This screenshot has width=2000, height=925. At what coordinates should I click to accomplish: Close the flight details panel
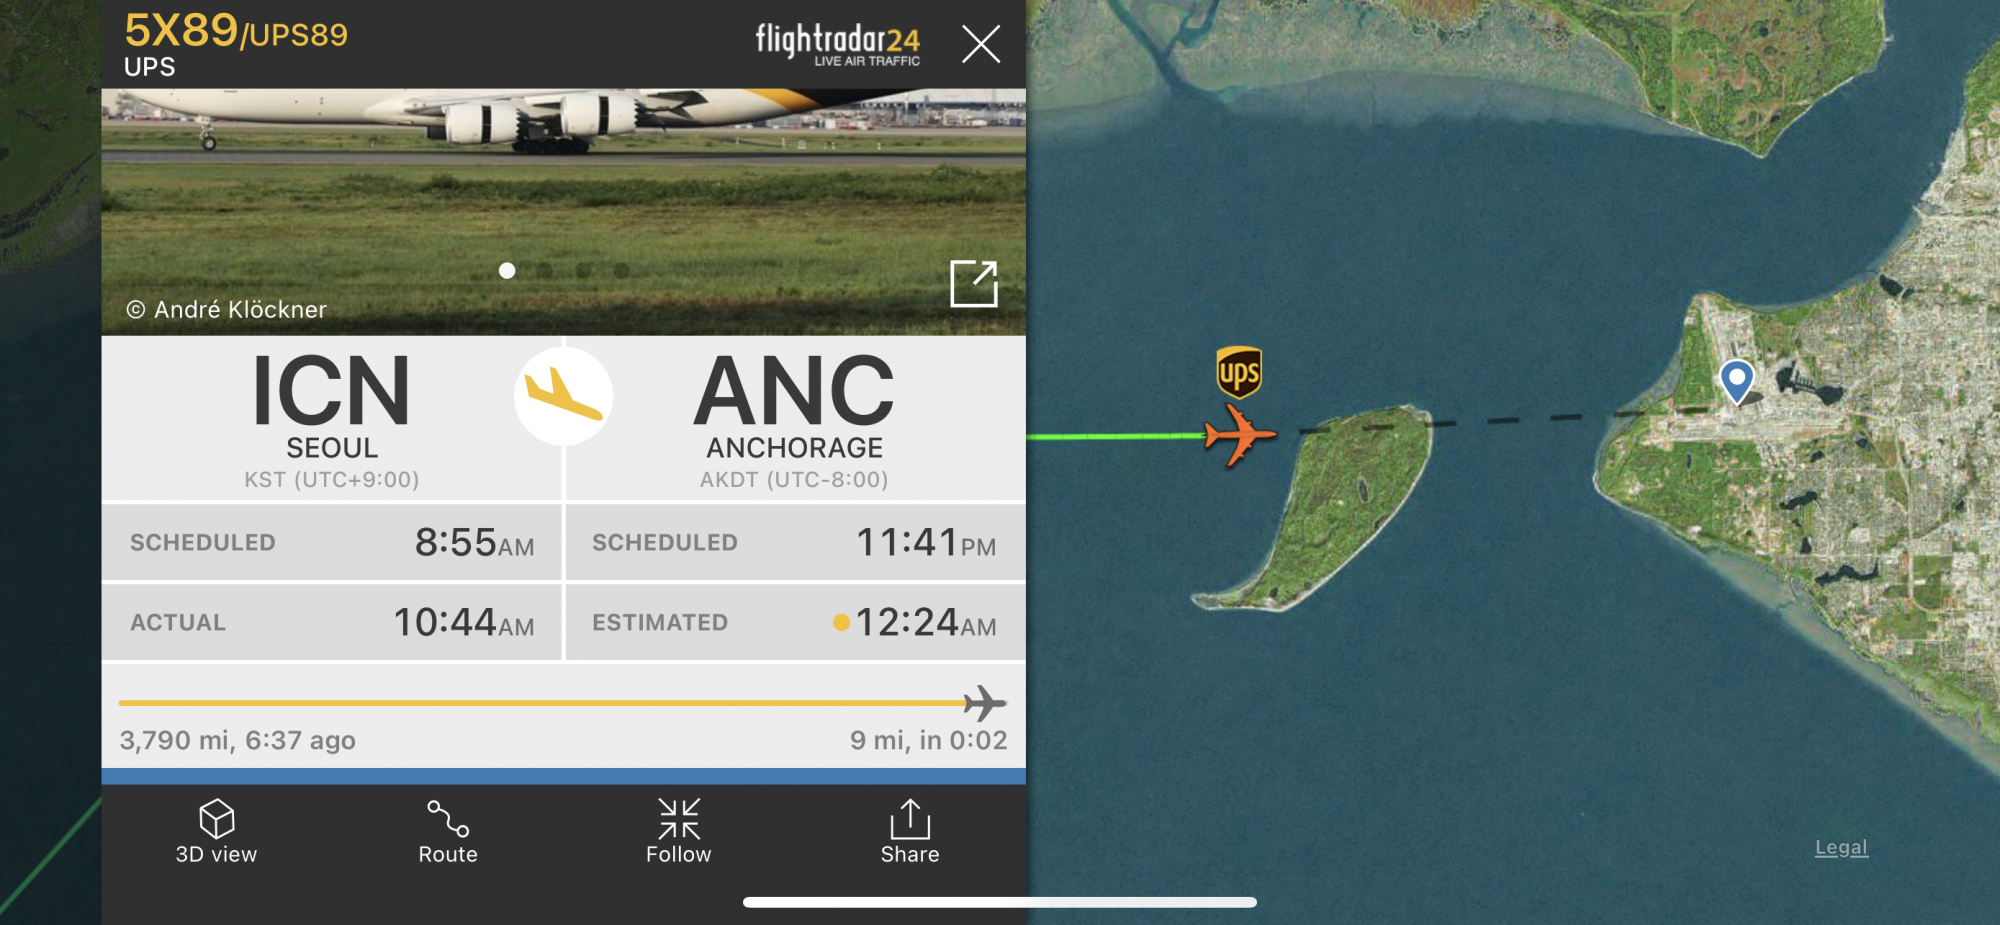coord(981,44)
